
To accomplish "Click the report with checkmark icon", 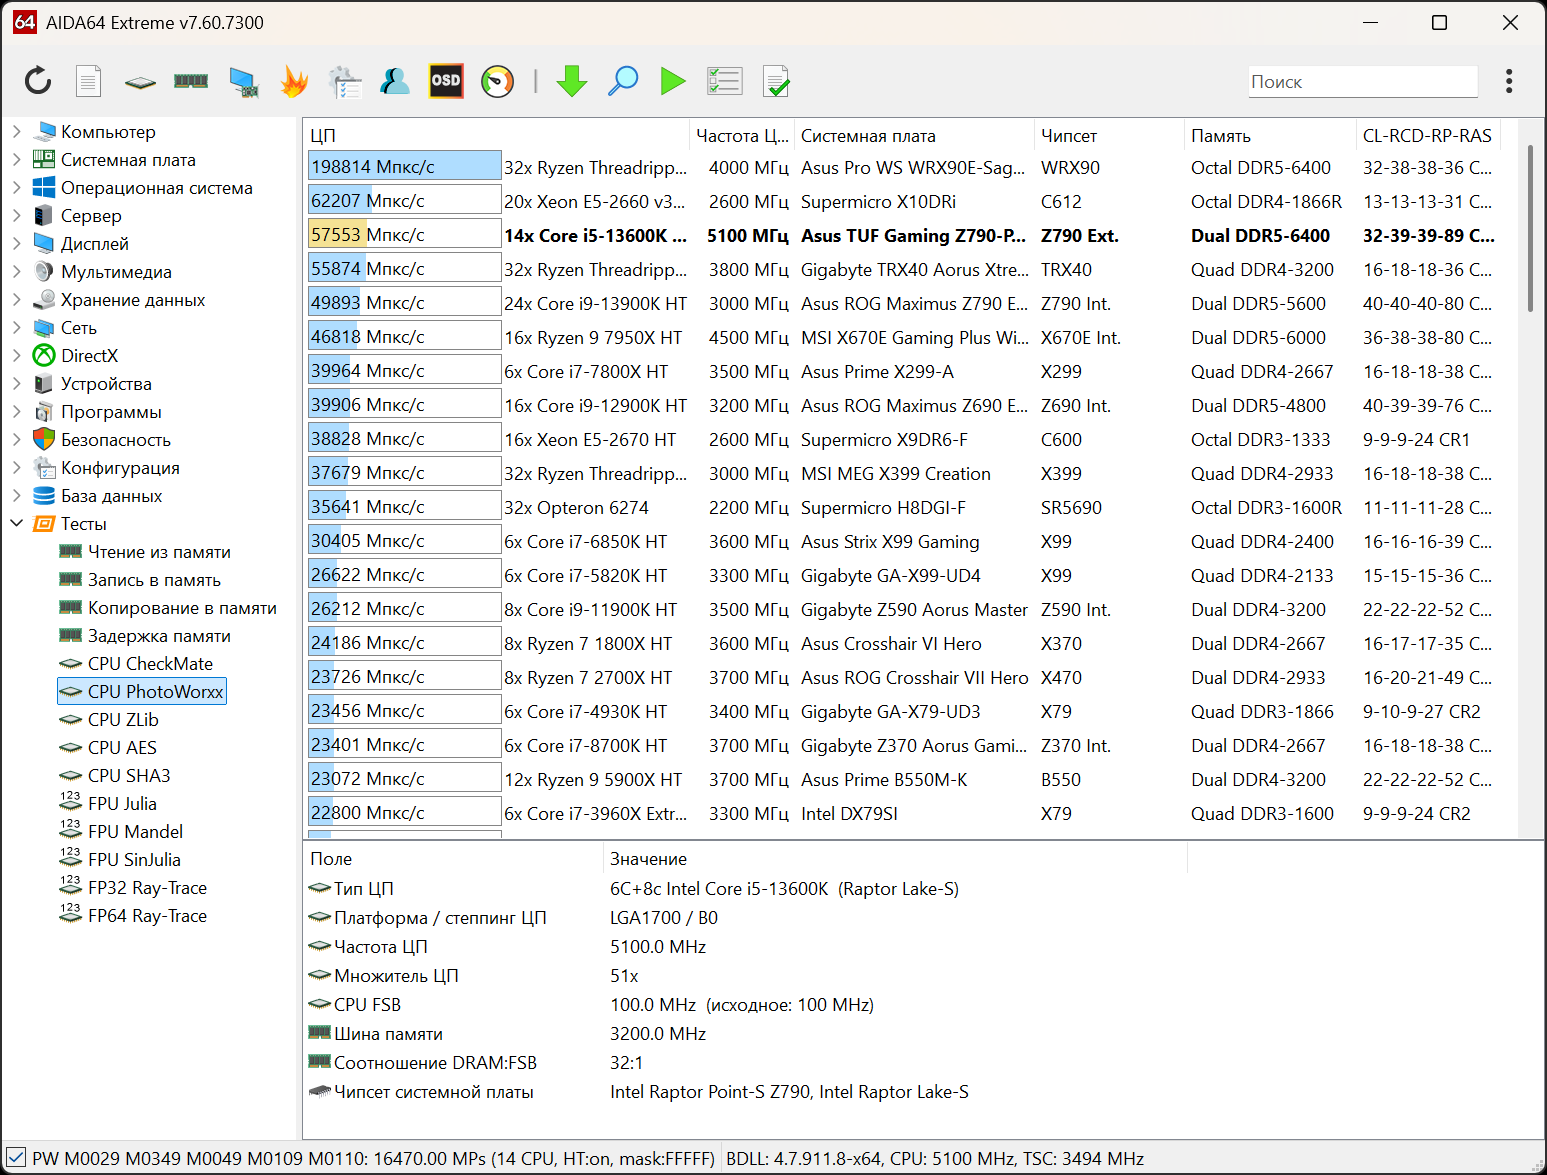I will (776, 81).
